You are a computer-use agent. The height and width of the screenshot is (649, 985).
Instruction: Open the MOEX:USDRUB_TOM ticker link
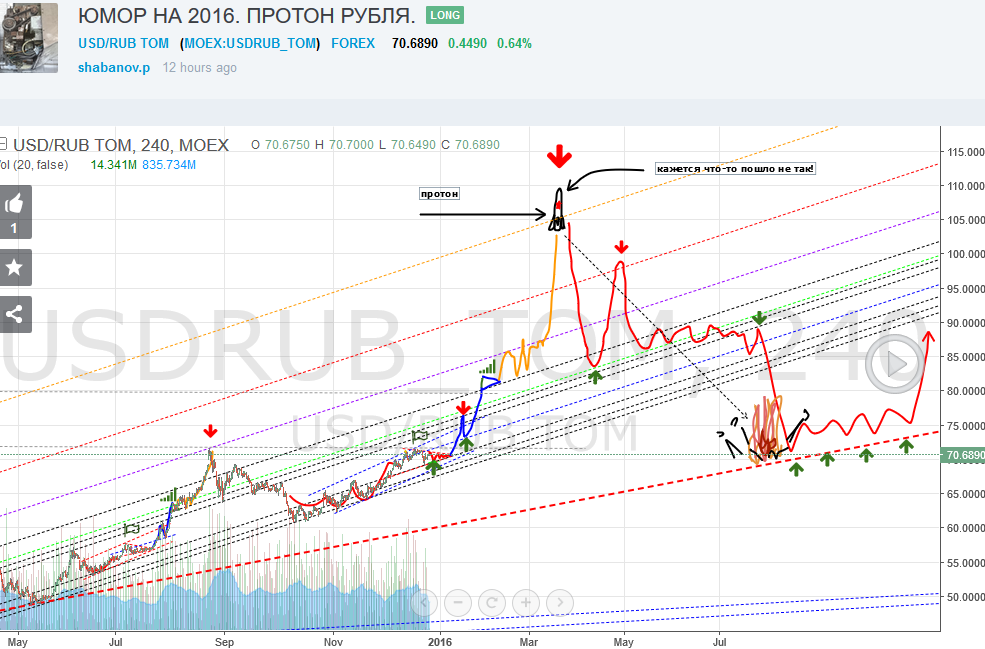click(251, 43)
